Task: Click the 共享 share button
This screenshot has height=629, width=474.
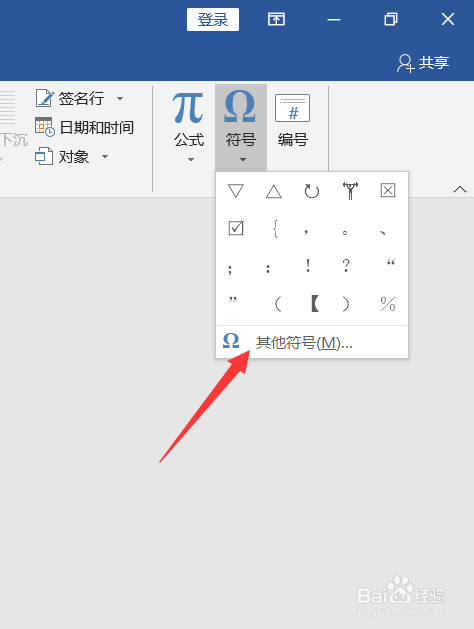Action: click(423, 63)
